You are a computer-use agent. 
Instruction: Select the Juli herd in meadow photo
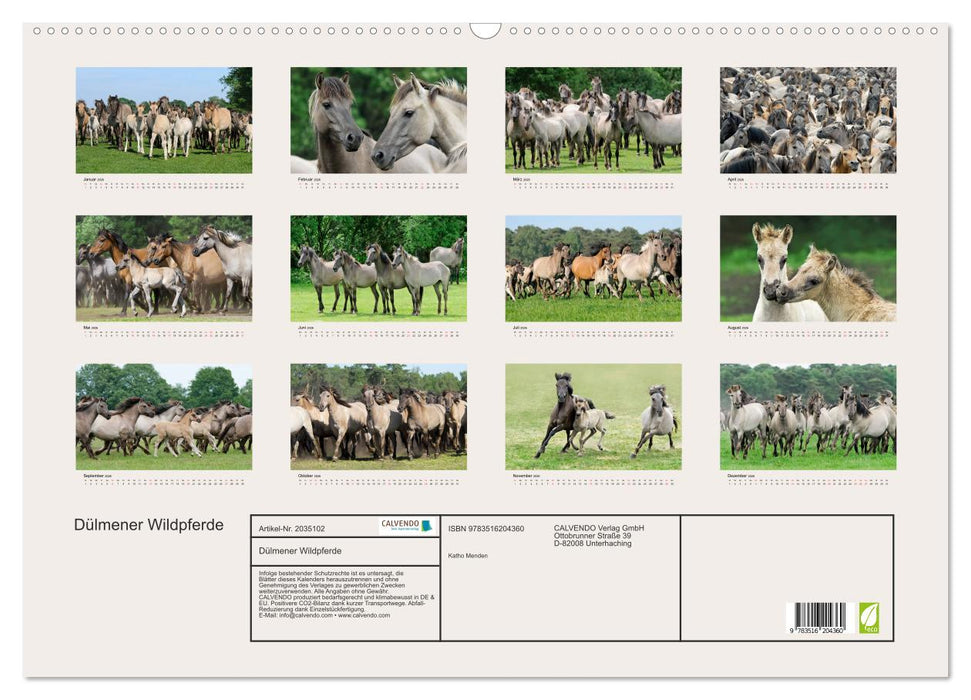(593, 268)
